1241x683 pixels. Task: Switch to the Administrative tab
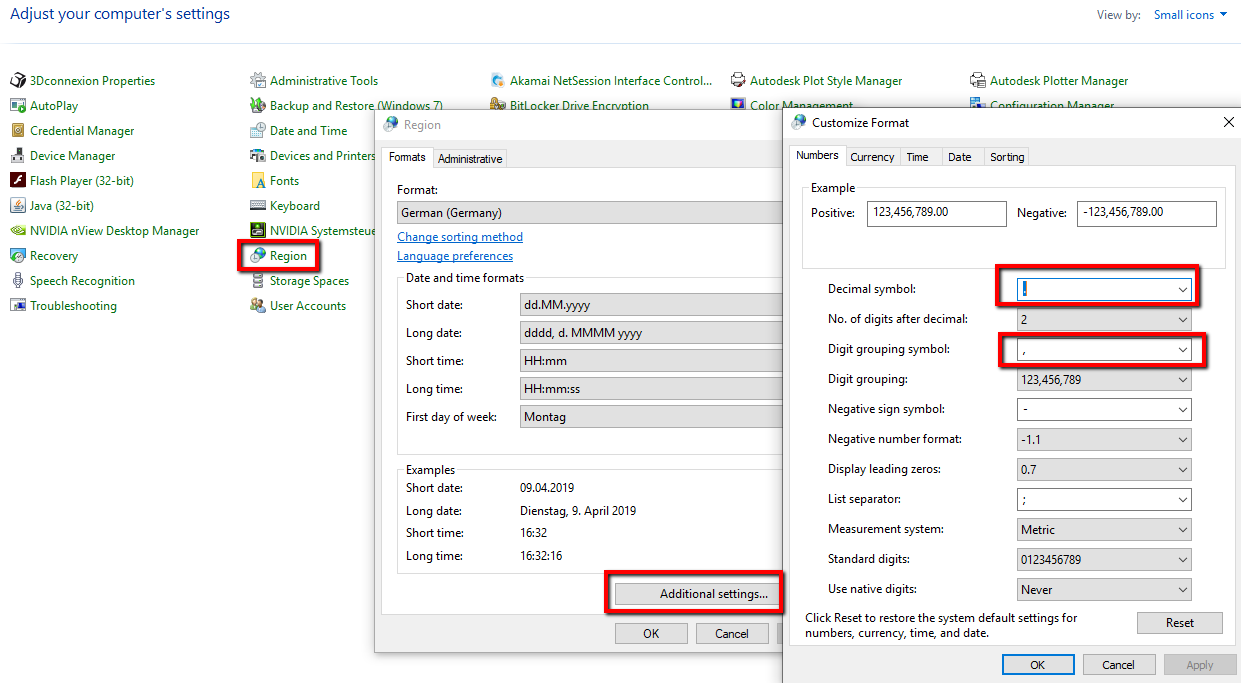pos(469,157)
